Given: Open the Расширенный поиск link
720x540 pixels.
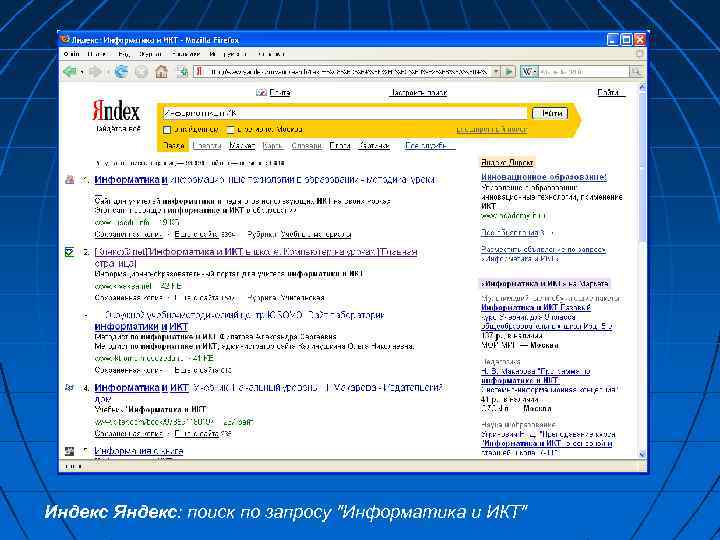Looking at the screenshot, I should [492, 129].
